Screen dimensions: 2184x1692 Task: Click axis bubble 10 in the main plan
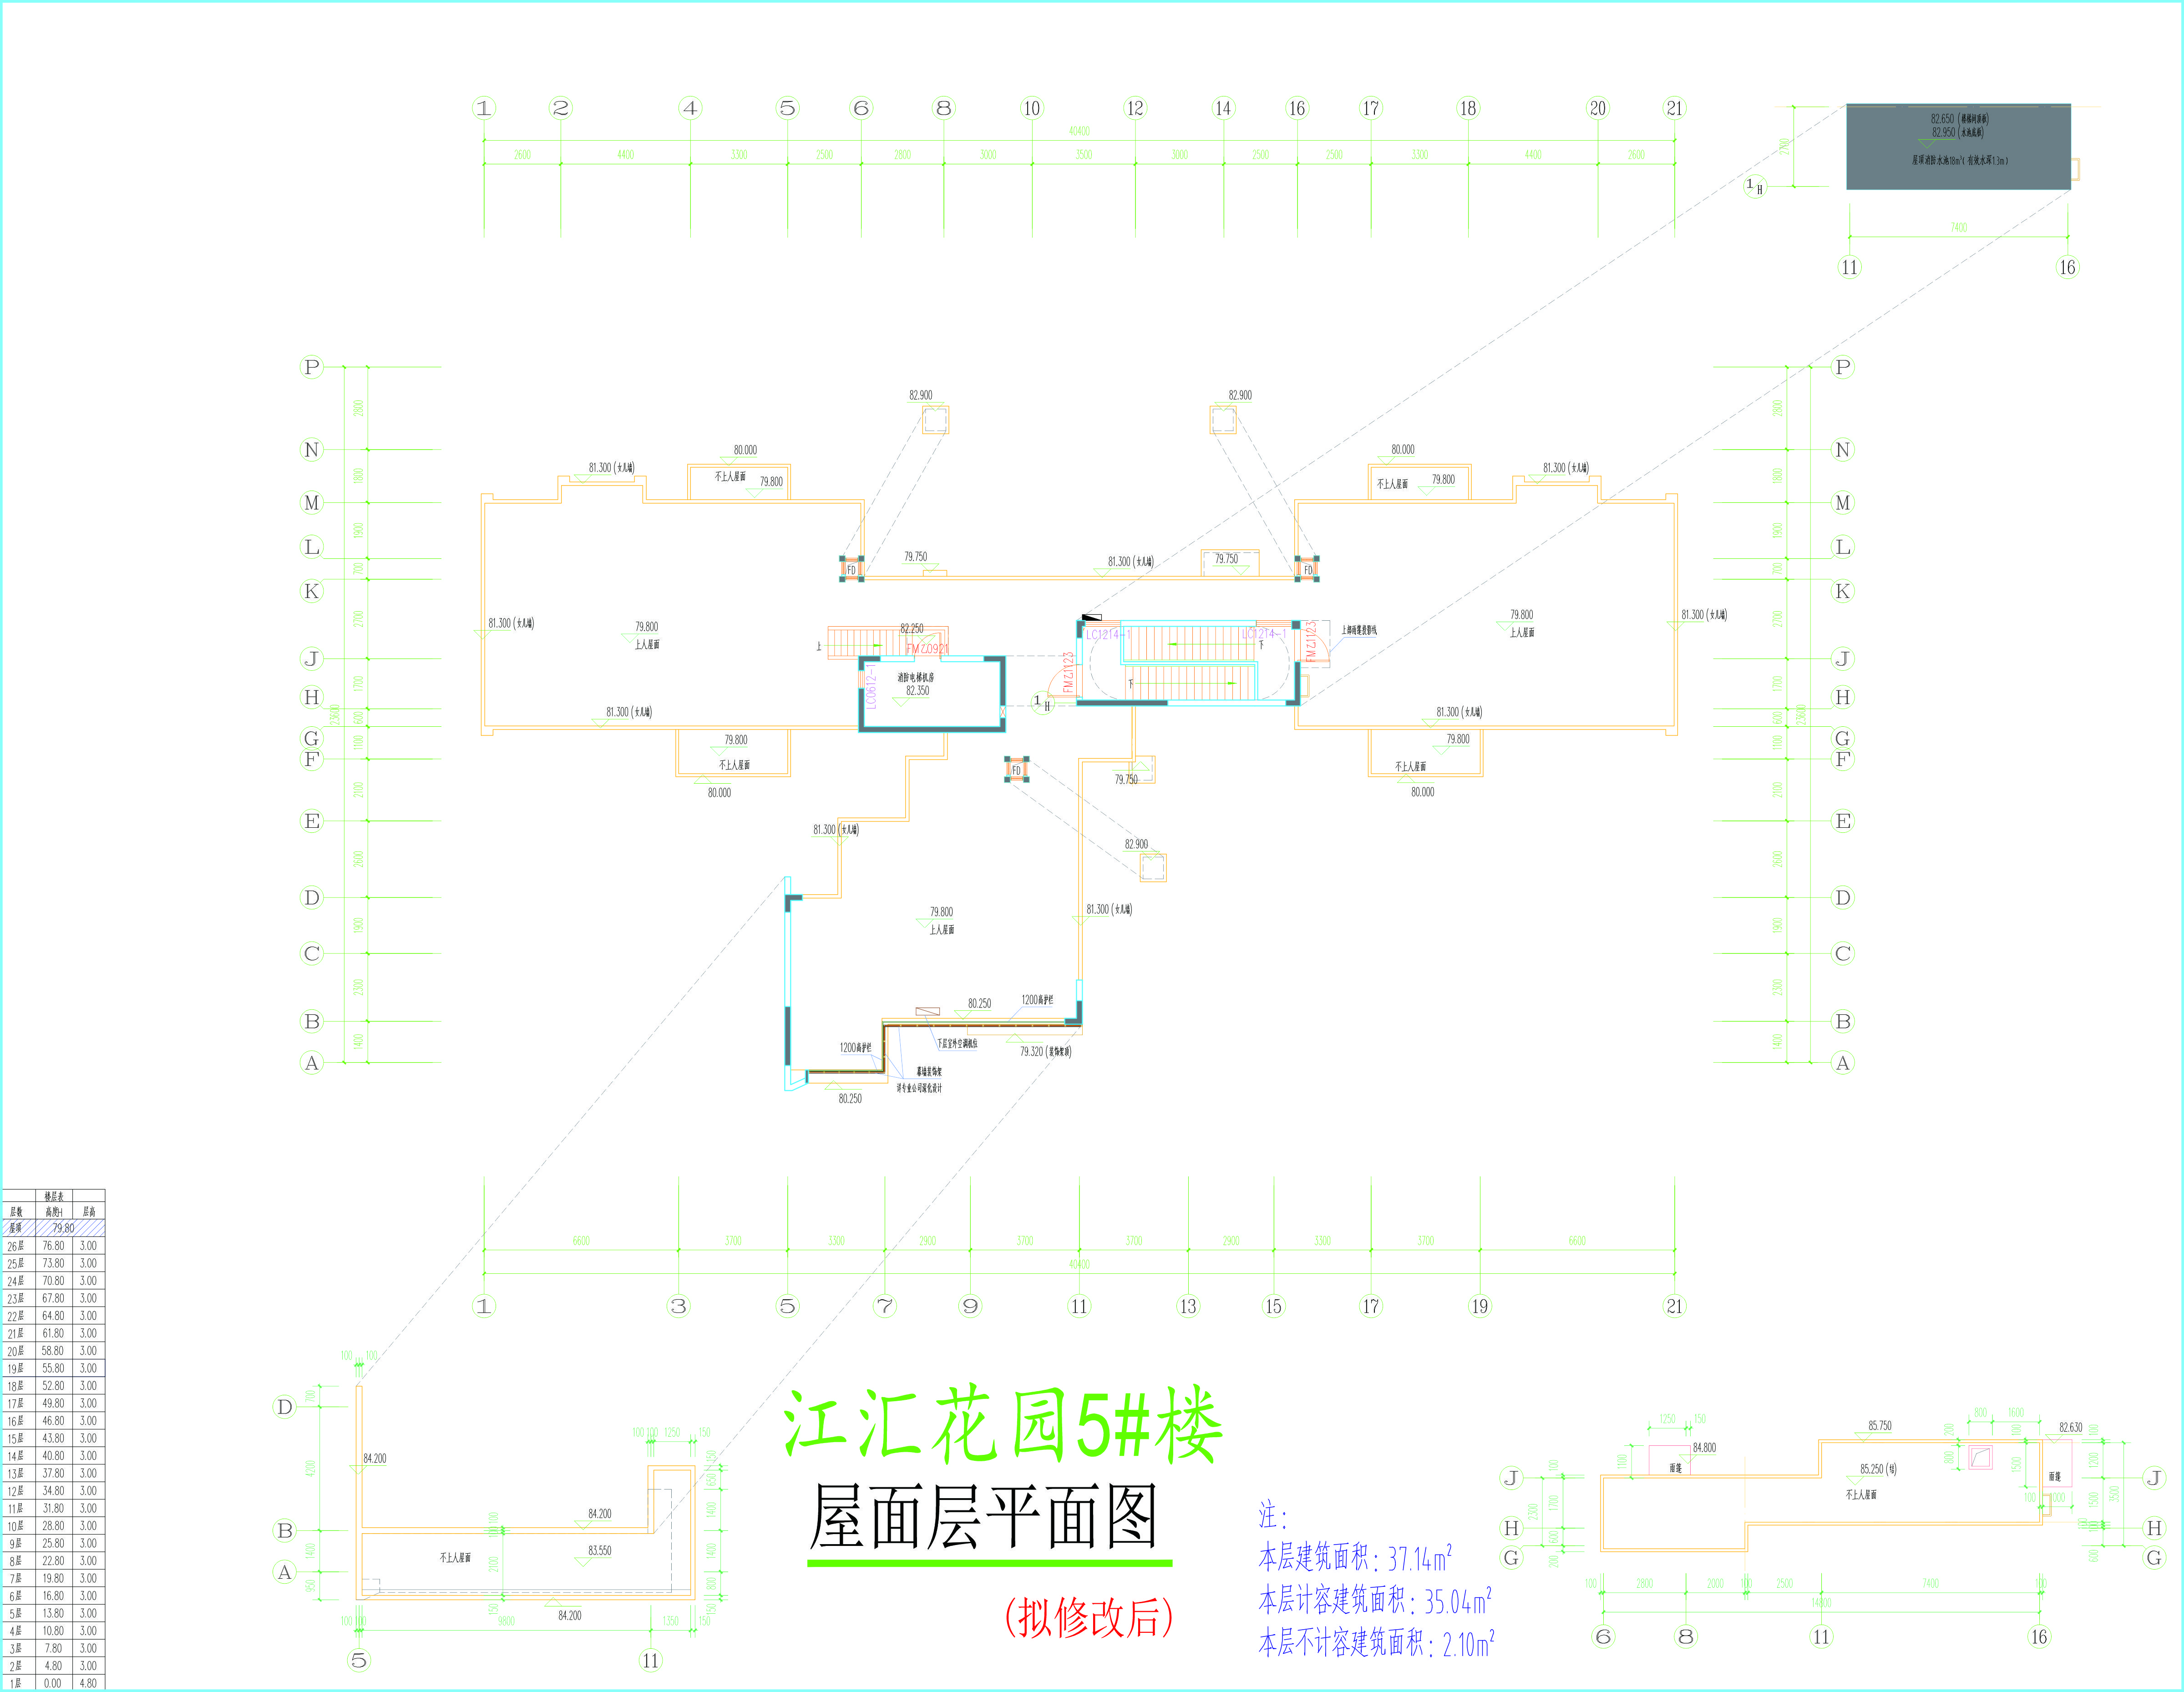(1032, 108)
